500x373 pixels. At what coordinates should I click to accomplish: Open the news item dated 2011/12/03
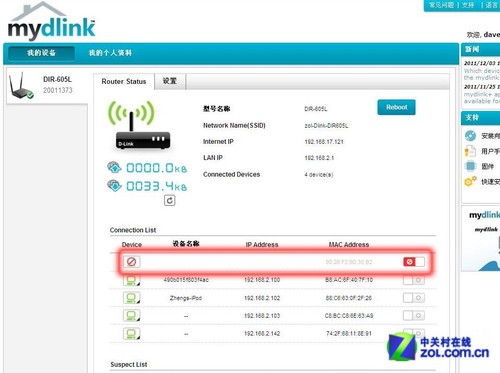point(482,71)
